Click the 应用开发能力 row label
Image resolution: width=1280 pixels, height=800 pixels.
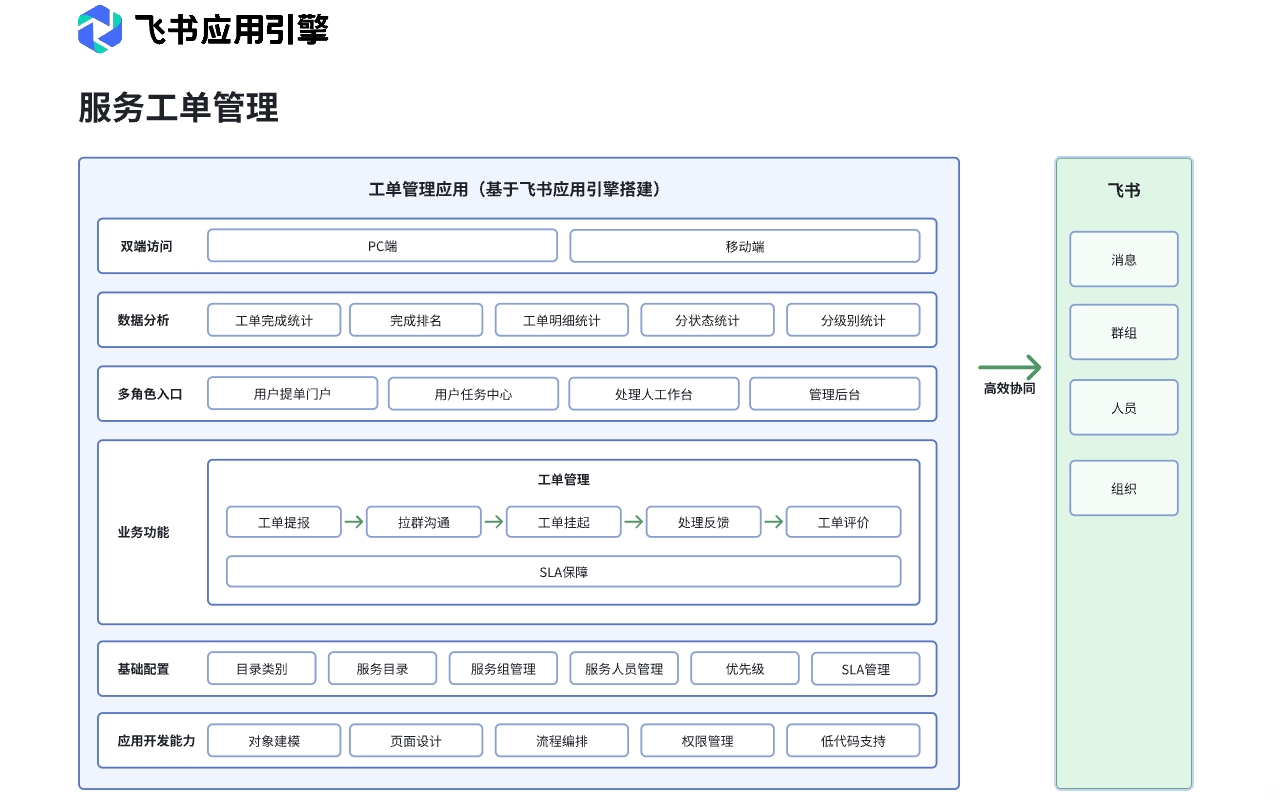[156, 741]
